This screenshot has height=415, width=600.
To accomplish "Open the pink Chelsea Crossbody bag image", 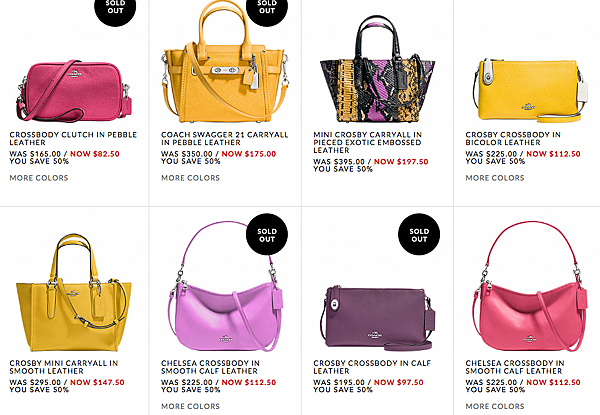I will pyautogui.click(x=530, y=287).
